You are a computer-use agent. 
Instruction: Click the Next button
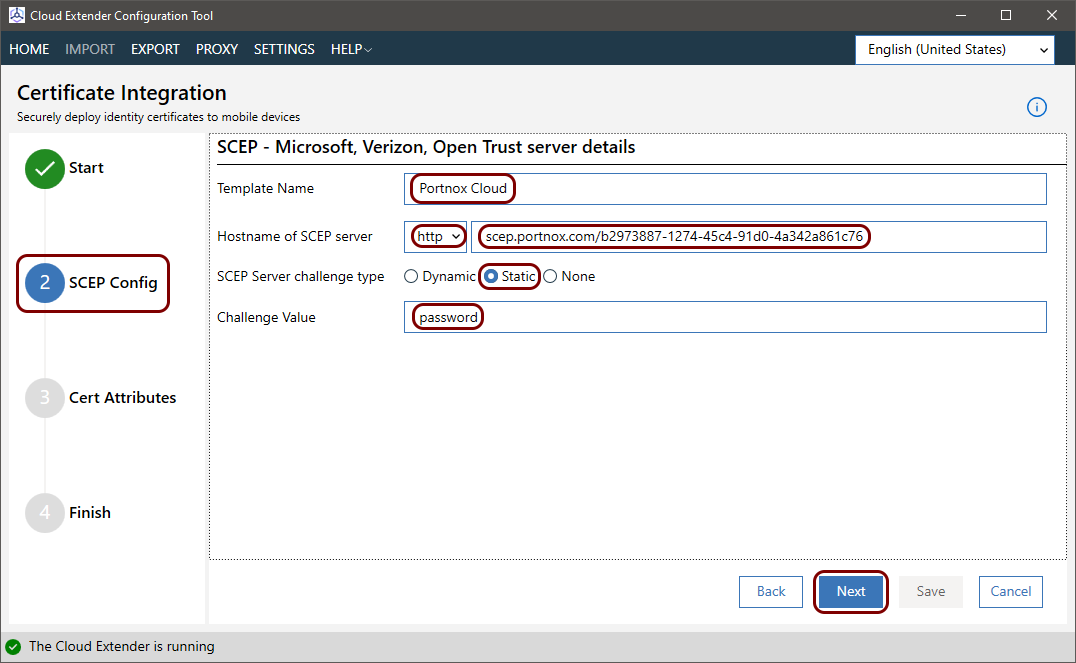click(851, 592)
